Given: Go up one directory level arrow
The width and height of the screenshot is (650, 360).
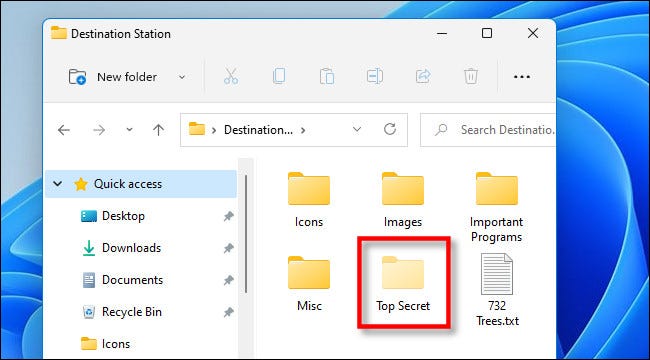Looking at the screenshot, I should (158, 130).
